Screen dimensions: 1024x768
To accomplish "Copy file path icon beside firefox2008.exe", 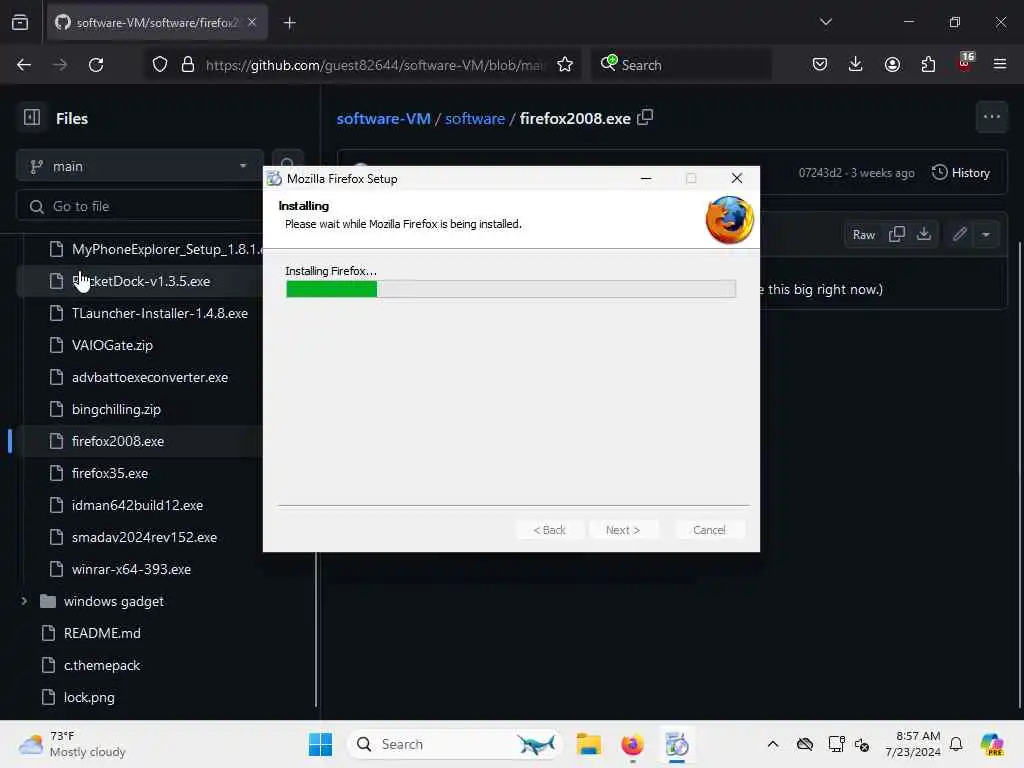I will click(x=645, y=117).
